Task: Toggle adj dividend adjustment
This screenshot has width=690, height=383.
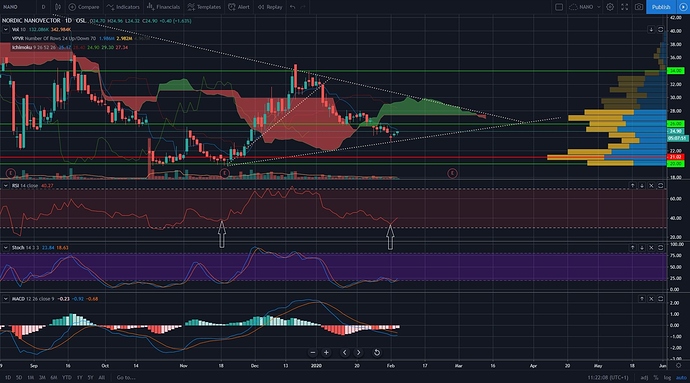Action: pos(644,378)
